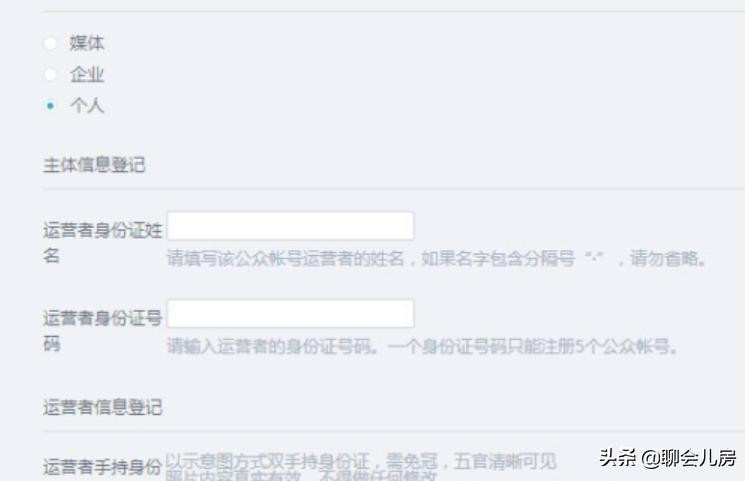Select the 个人 radio button
750x481 pixels.
[50, 105]
